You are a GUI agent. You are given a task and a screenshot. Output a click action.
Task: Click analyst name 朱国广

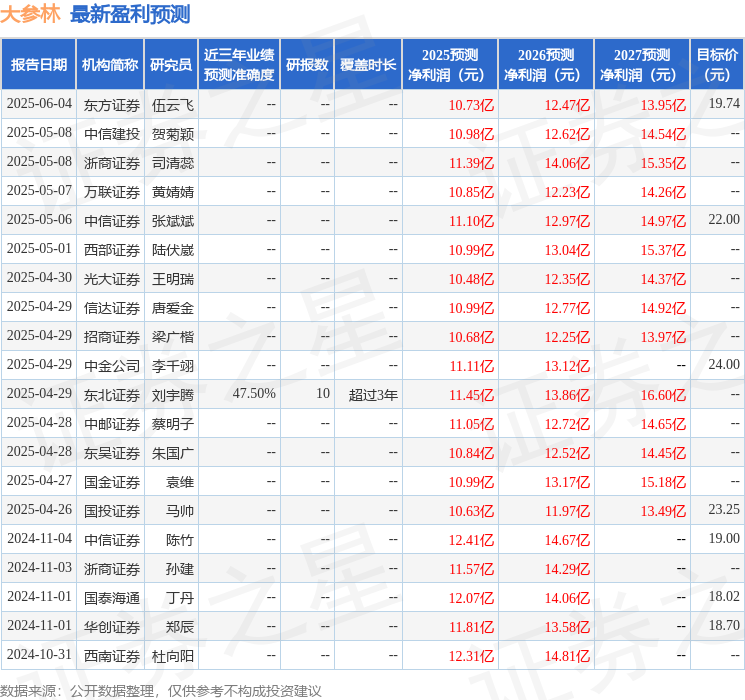[172, 453]
